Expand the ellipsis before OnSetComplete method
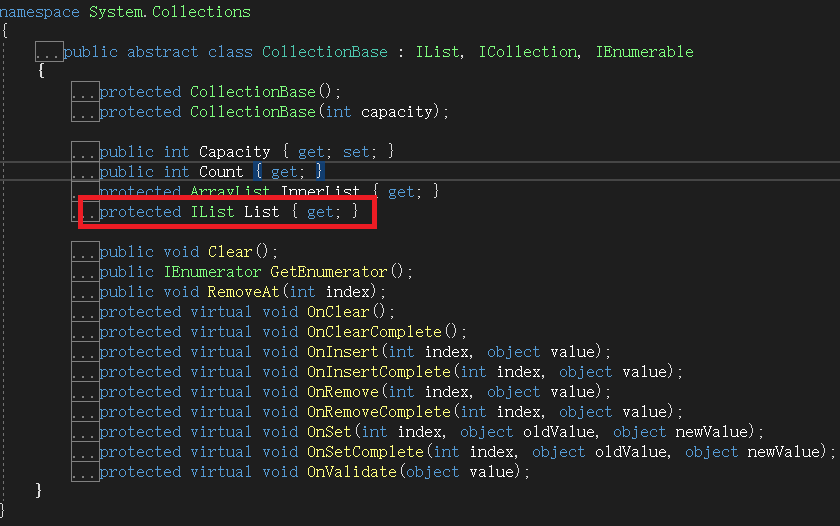 [x=85, y=452]
